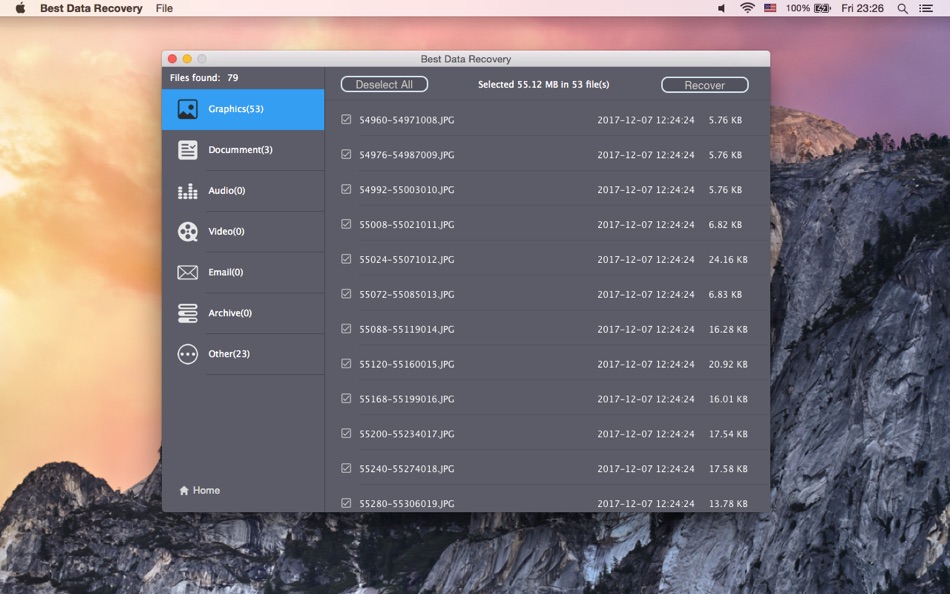950x594 pixels.
Task: Click the battery status icon
Action: [822, 8]
